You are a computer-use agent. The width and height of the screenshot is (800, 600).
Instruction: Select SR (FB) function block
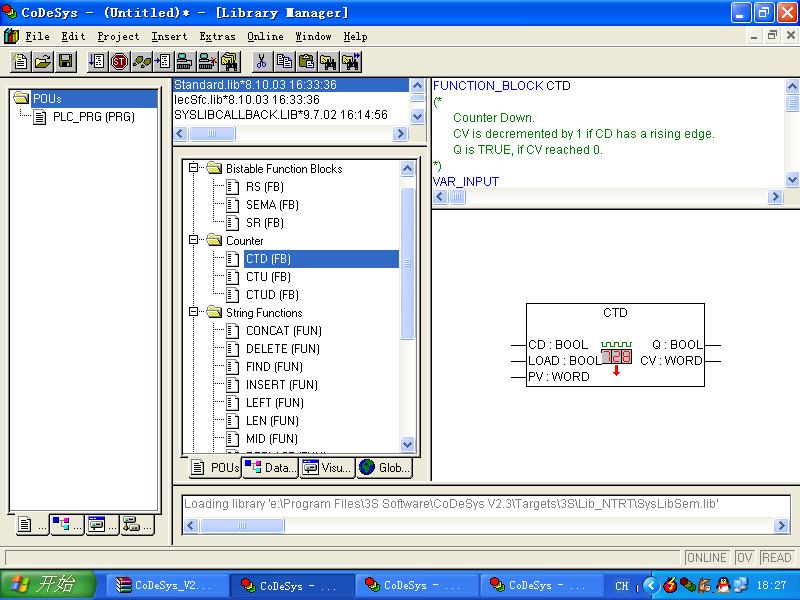click(x=265, y=222)
